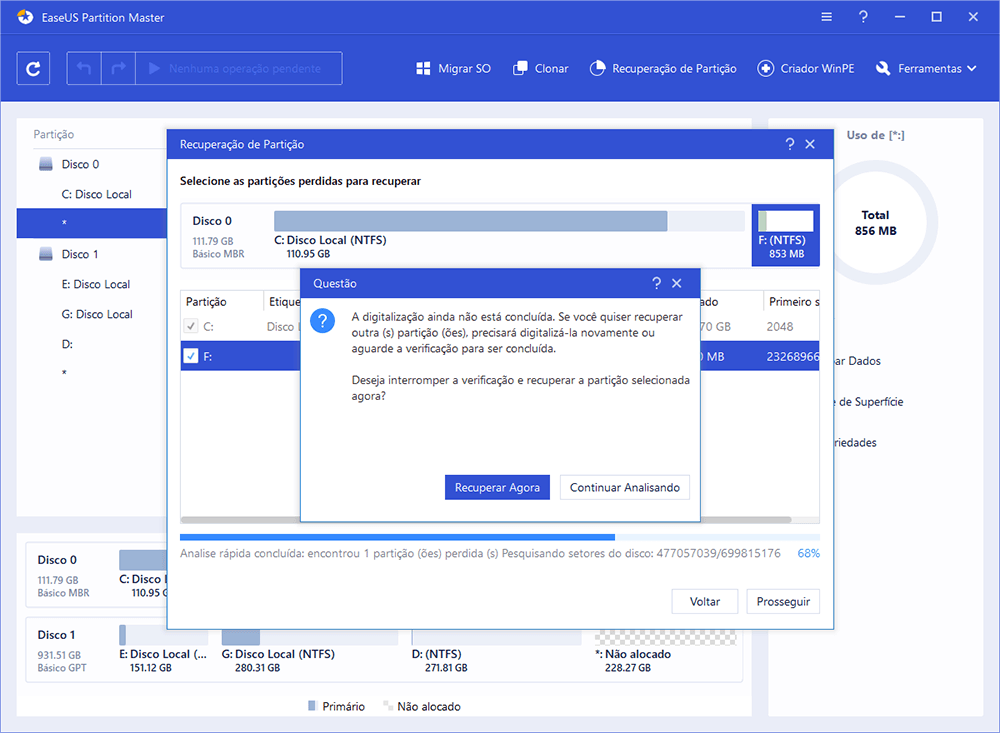Viewport: 1000px width, 733px height.
Task: Select G: Disco Local in tree
Action: (x=97, y=314)
